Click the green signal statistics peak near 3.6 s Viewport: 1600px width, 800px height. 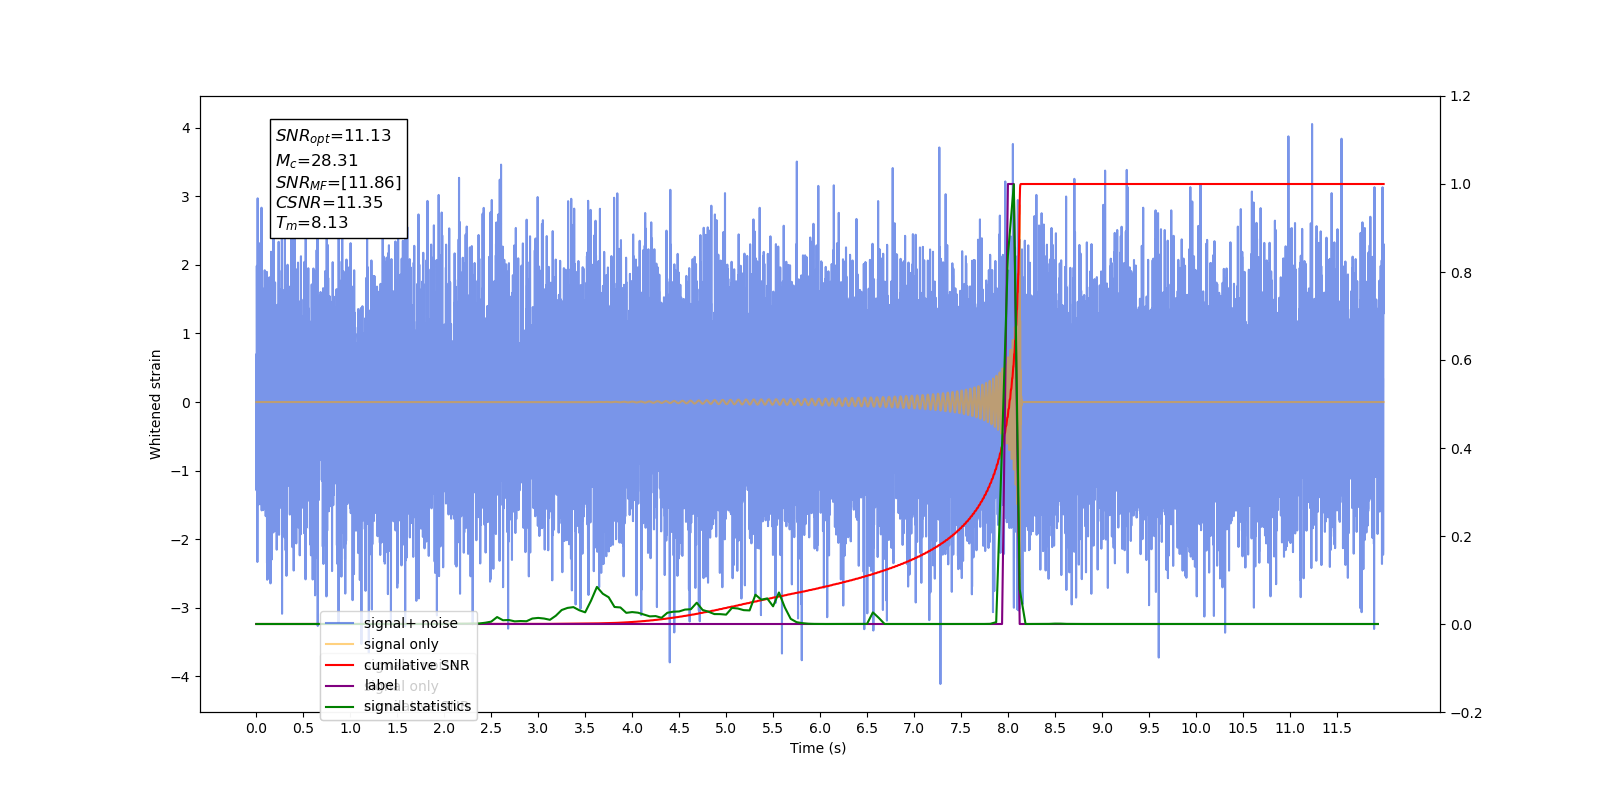pos(597,588)
